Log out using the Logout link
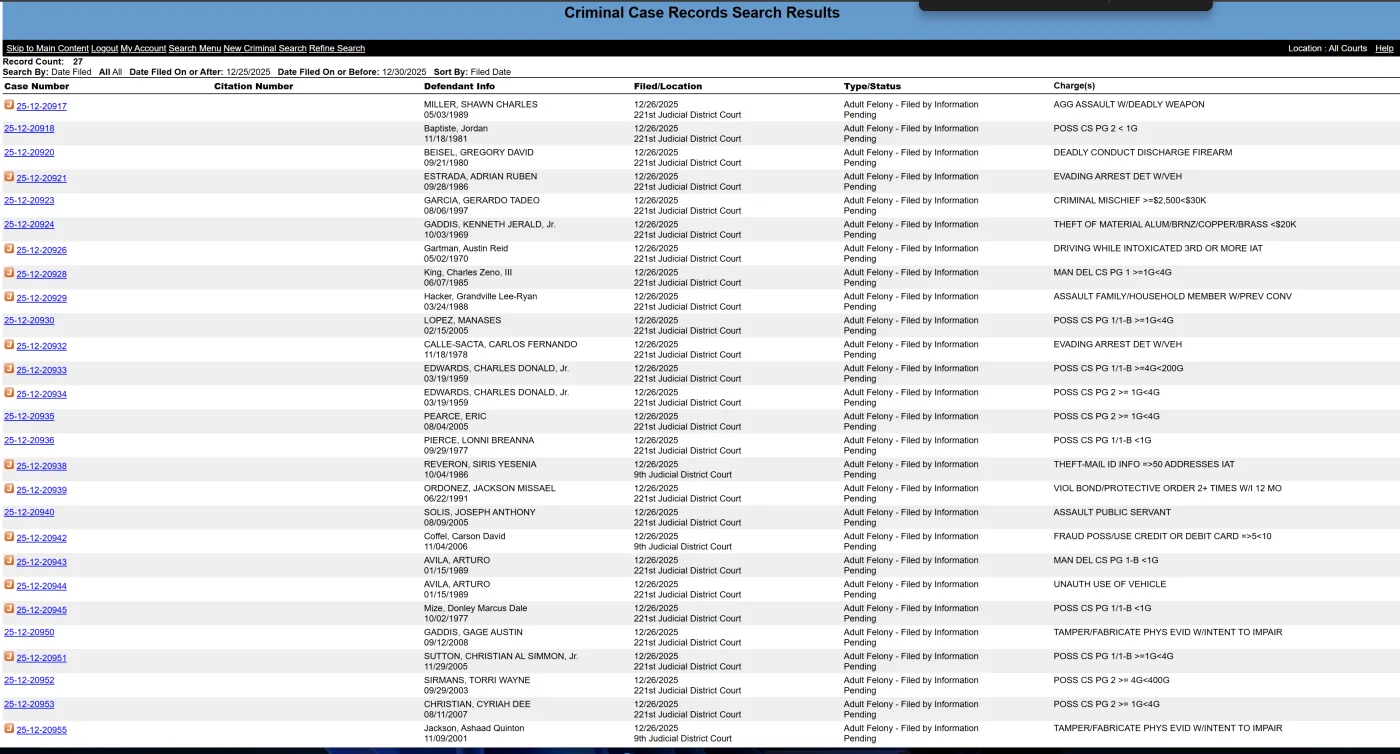This screenshot has width=1400, height=754. click(104, 48)
